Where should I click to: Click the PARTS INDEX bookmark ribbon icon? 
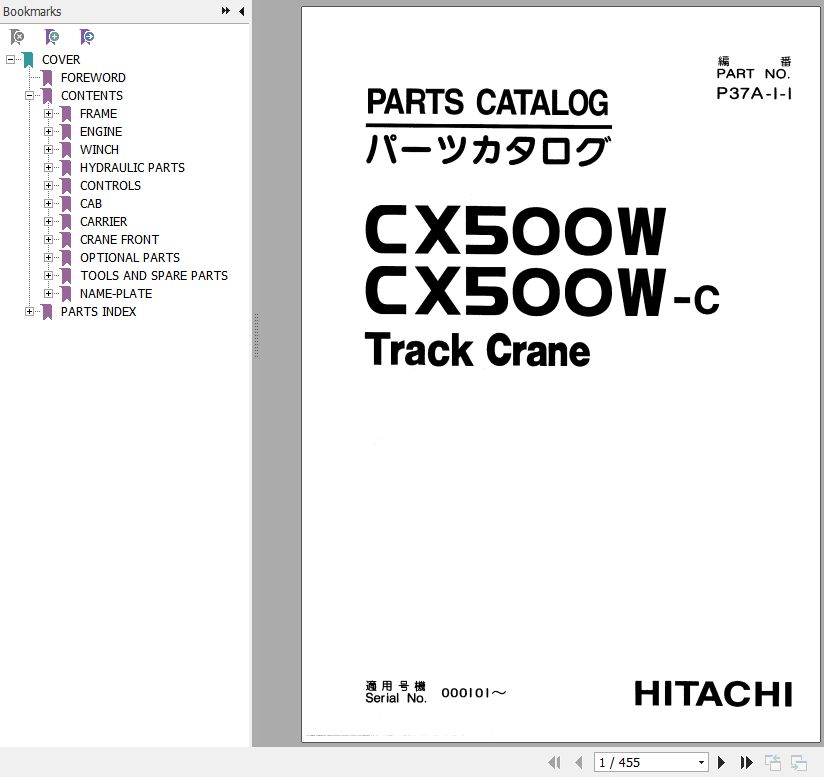pyautogui.click(x=47, y=312)
